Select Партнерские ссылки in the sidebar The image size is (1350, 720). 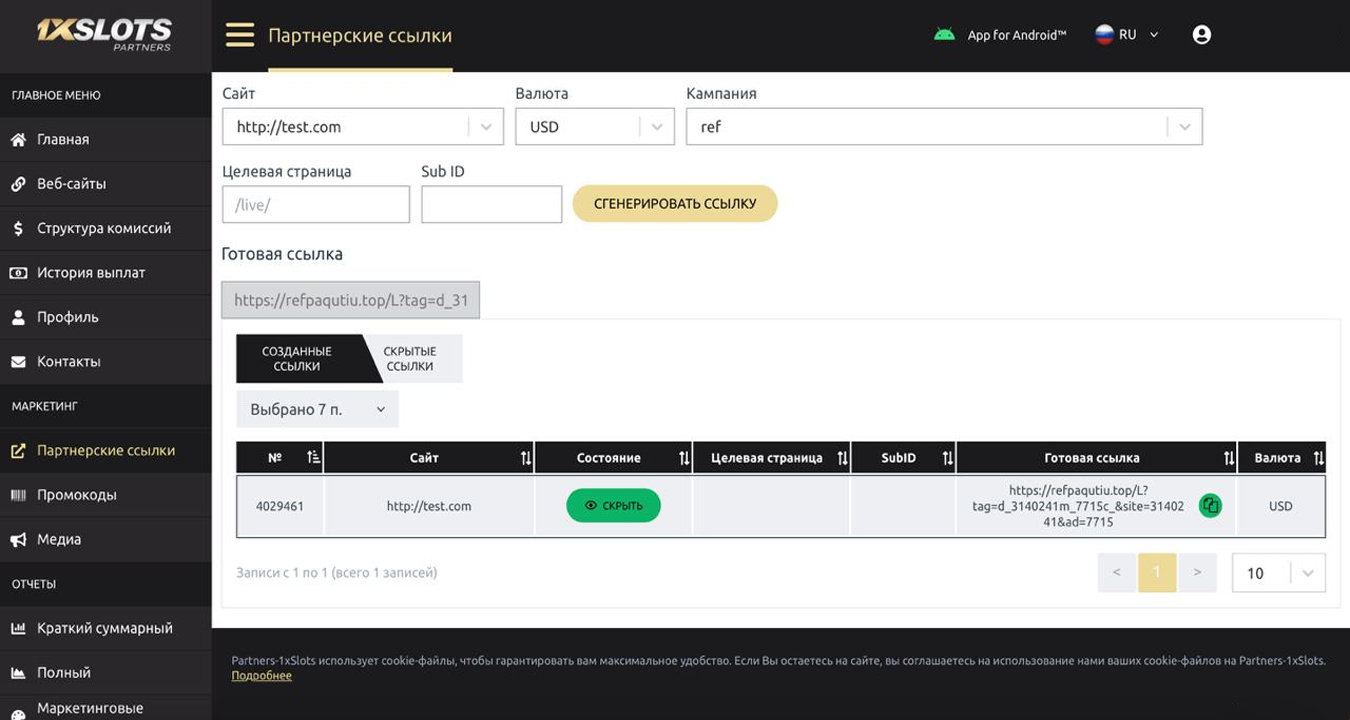(105, 450)
